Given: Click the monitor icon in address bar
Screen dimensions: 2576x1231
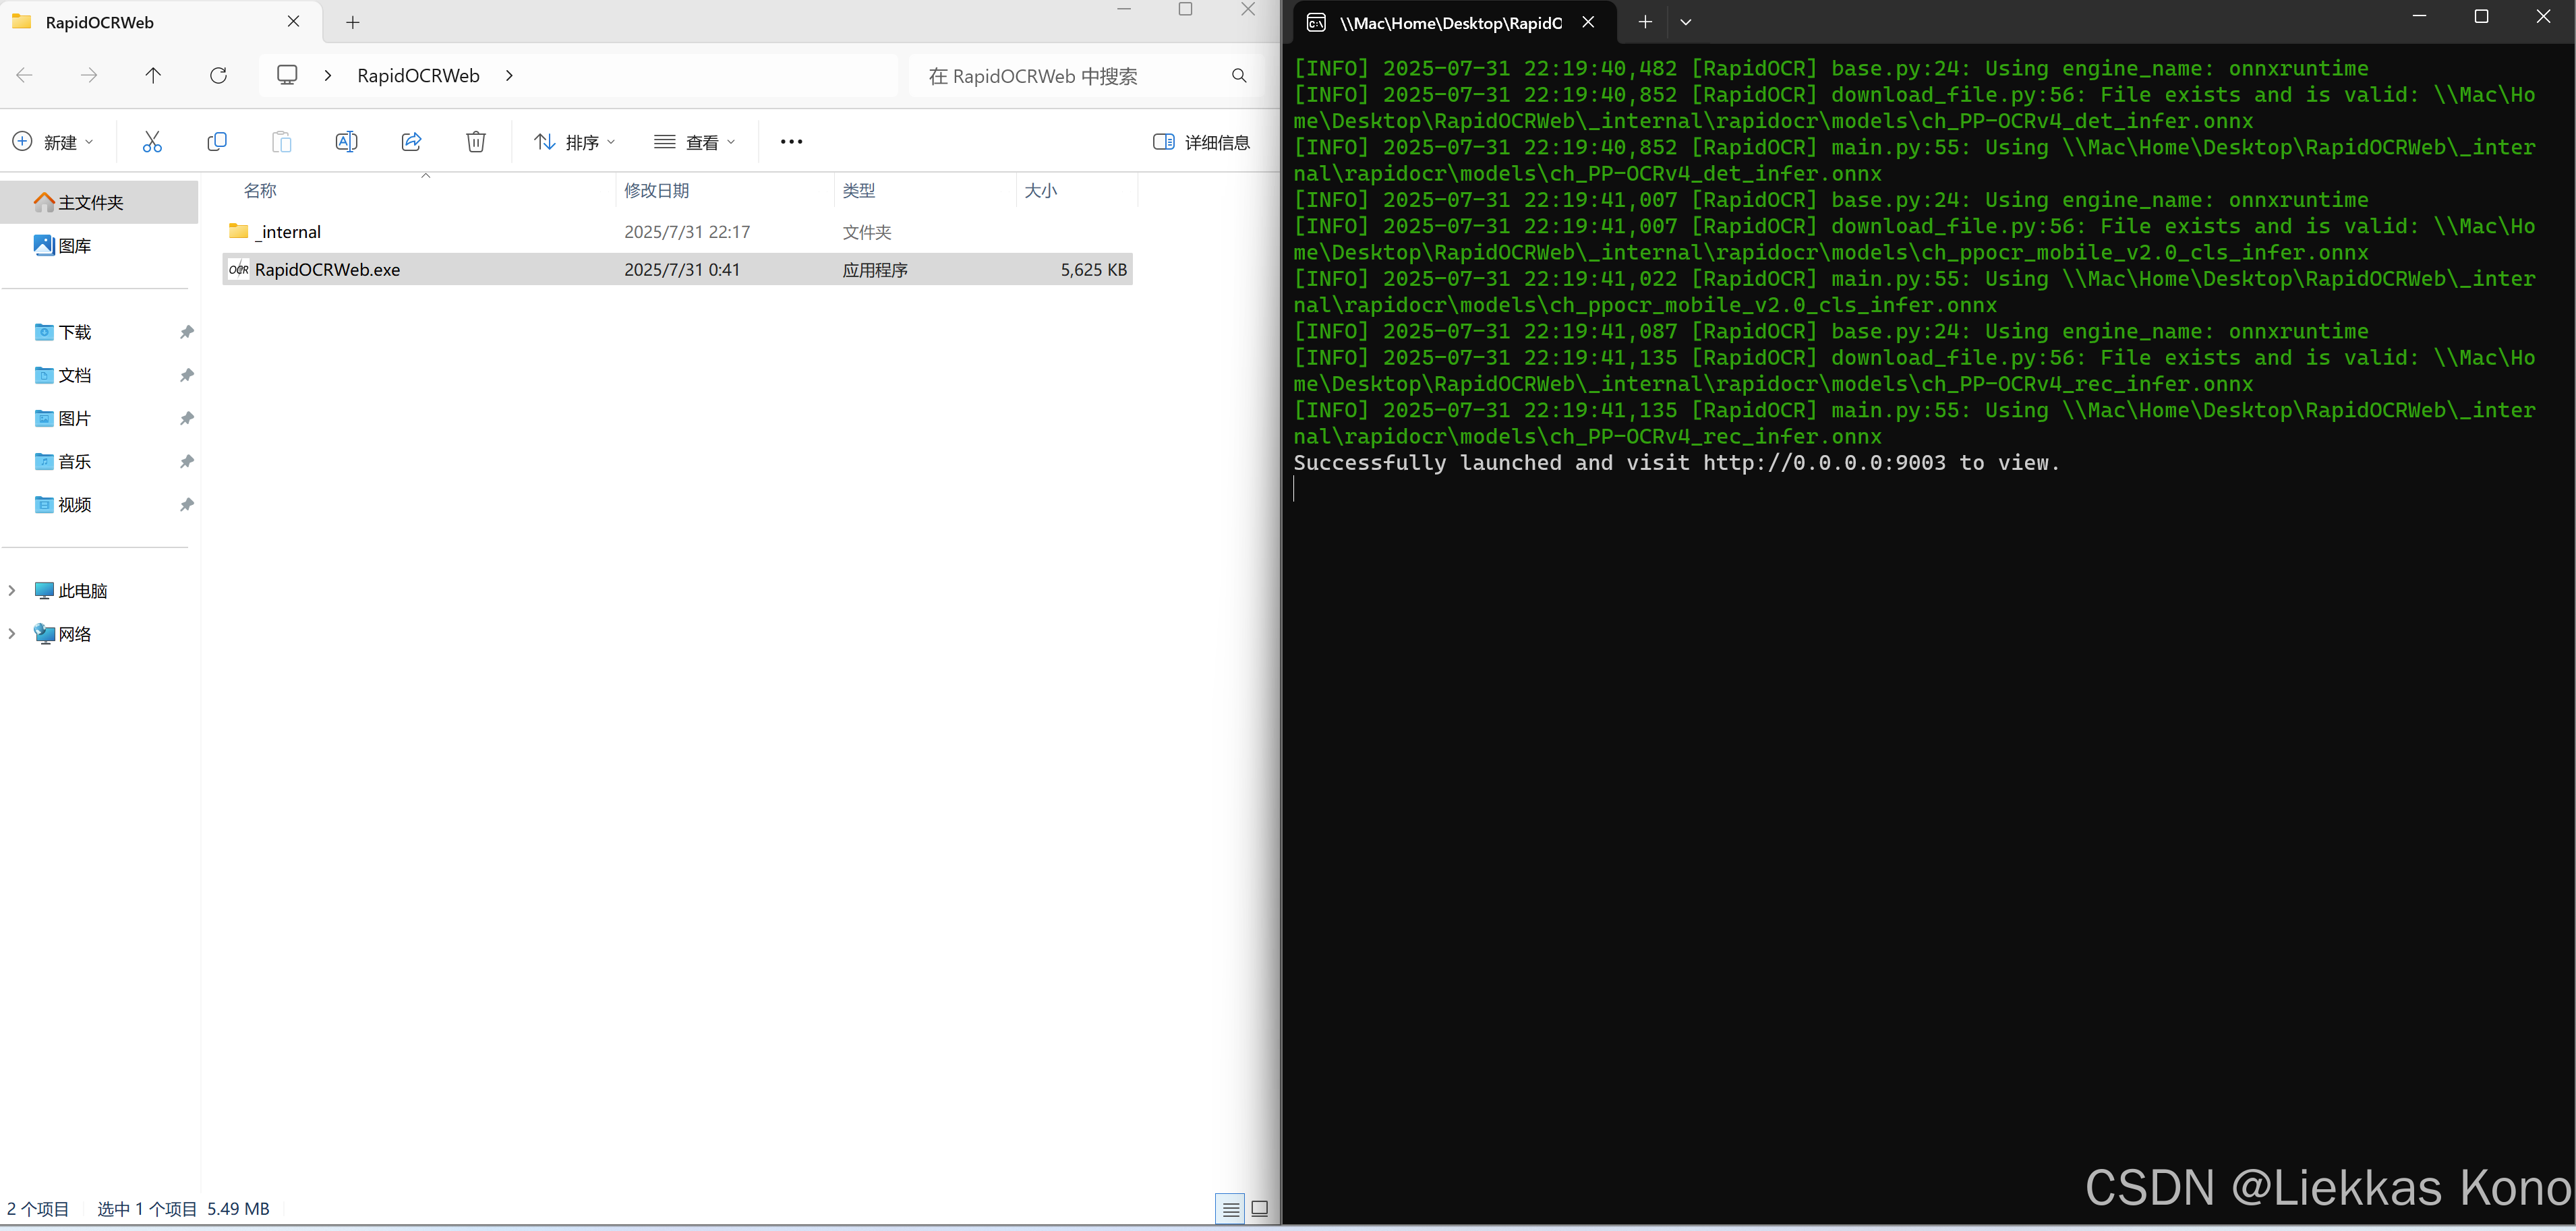Looking at the screenshot, I should tap(287, 76).
